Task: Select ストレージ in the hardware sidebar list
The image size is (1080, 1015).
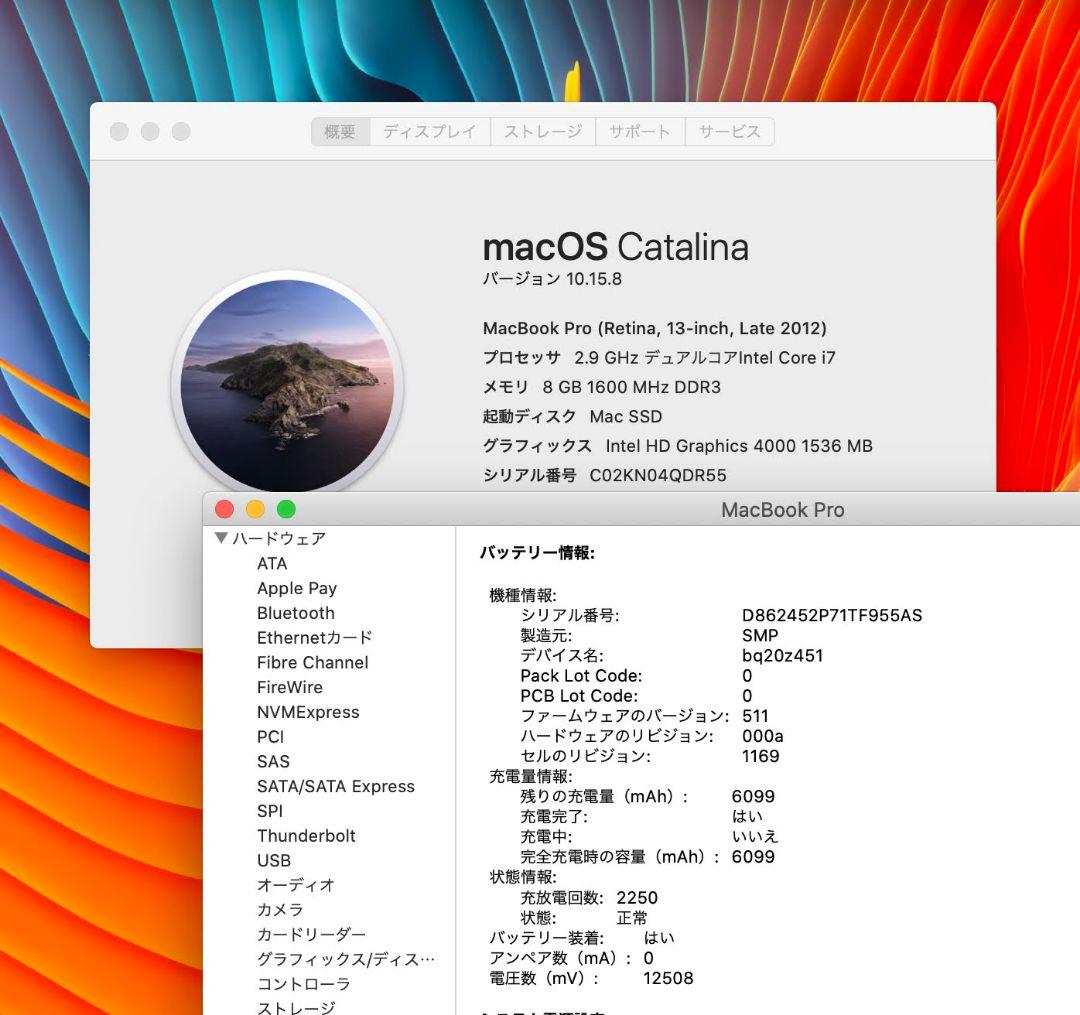Action: coord(296,1008)
